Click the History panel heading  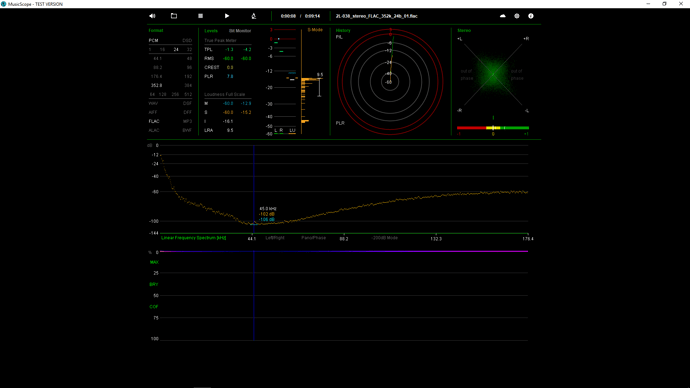pyautogui.click(x=343, y=30)
